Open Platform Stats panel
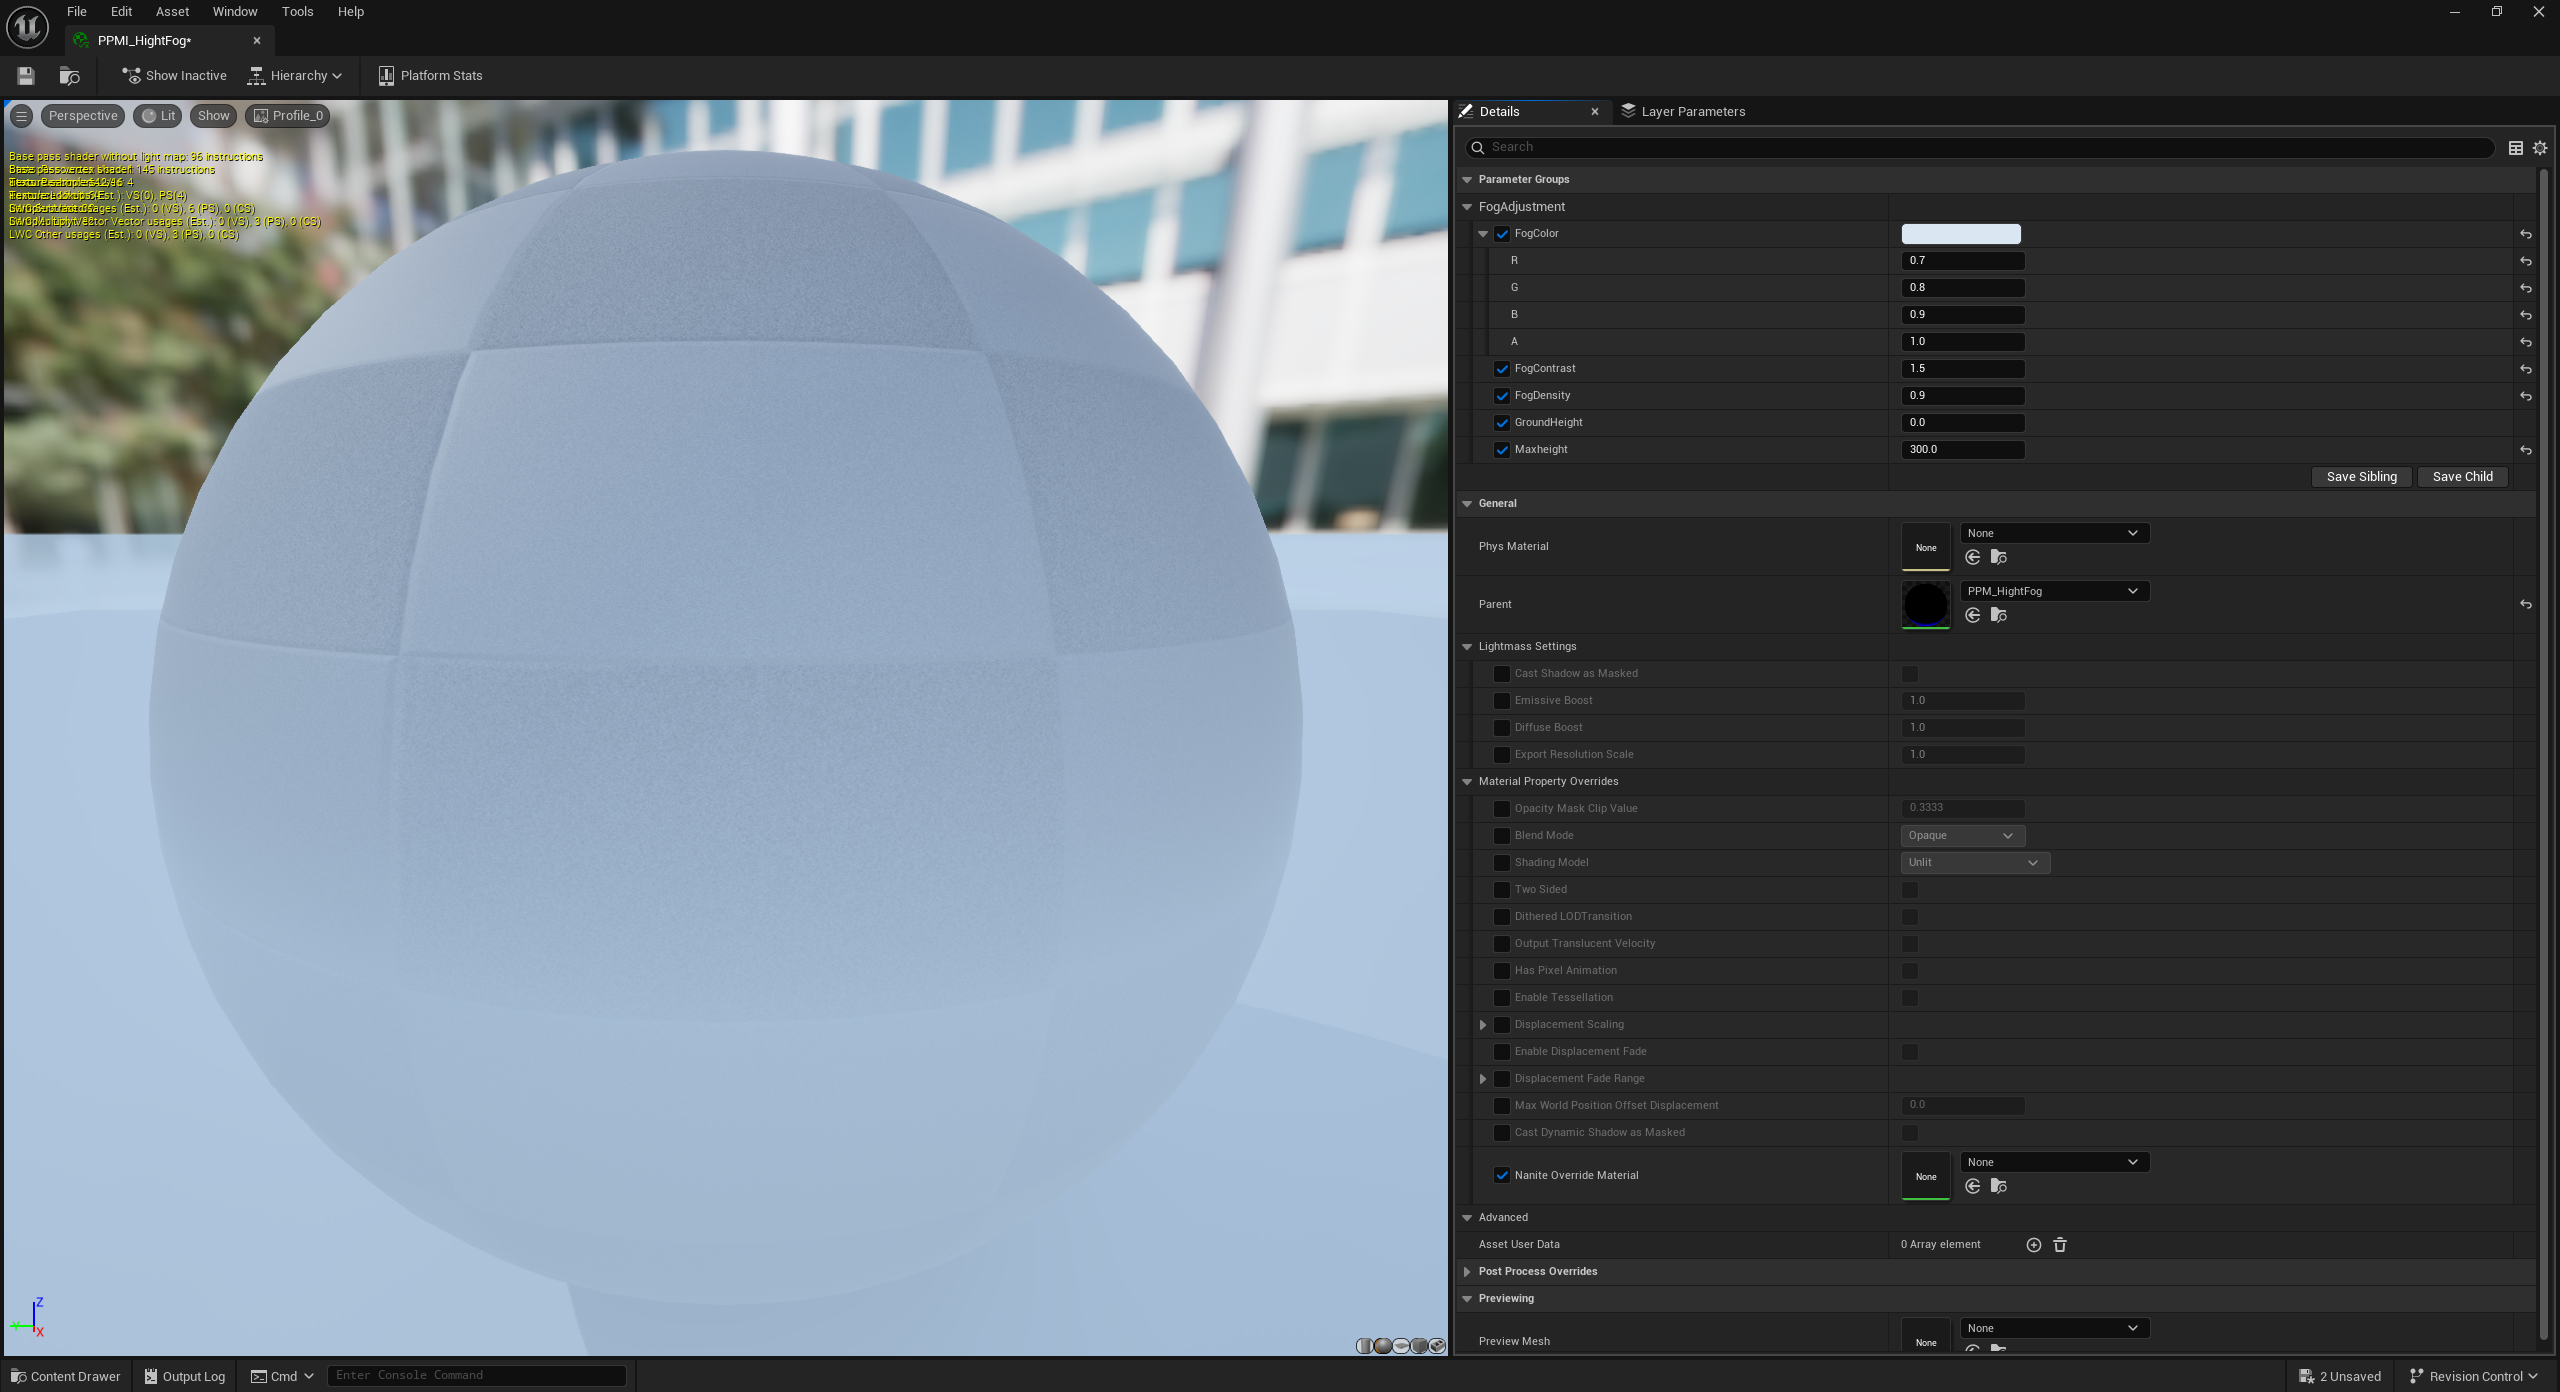The image size is (2560, 1392). click(430, 76)
